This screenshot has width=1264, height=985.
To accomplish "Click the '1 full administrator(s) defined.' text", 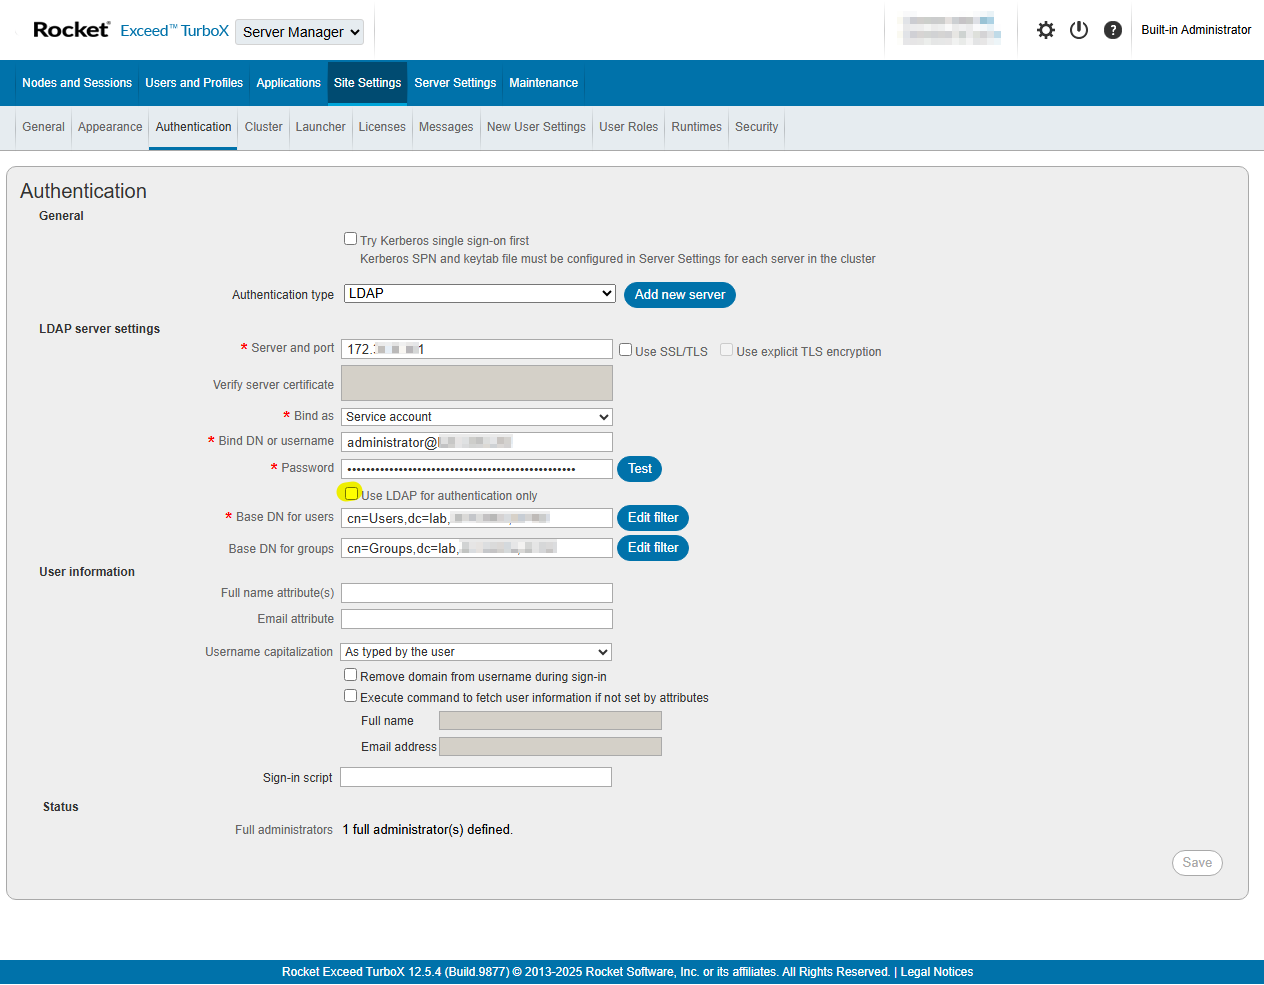I will (x=428, y=830).
